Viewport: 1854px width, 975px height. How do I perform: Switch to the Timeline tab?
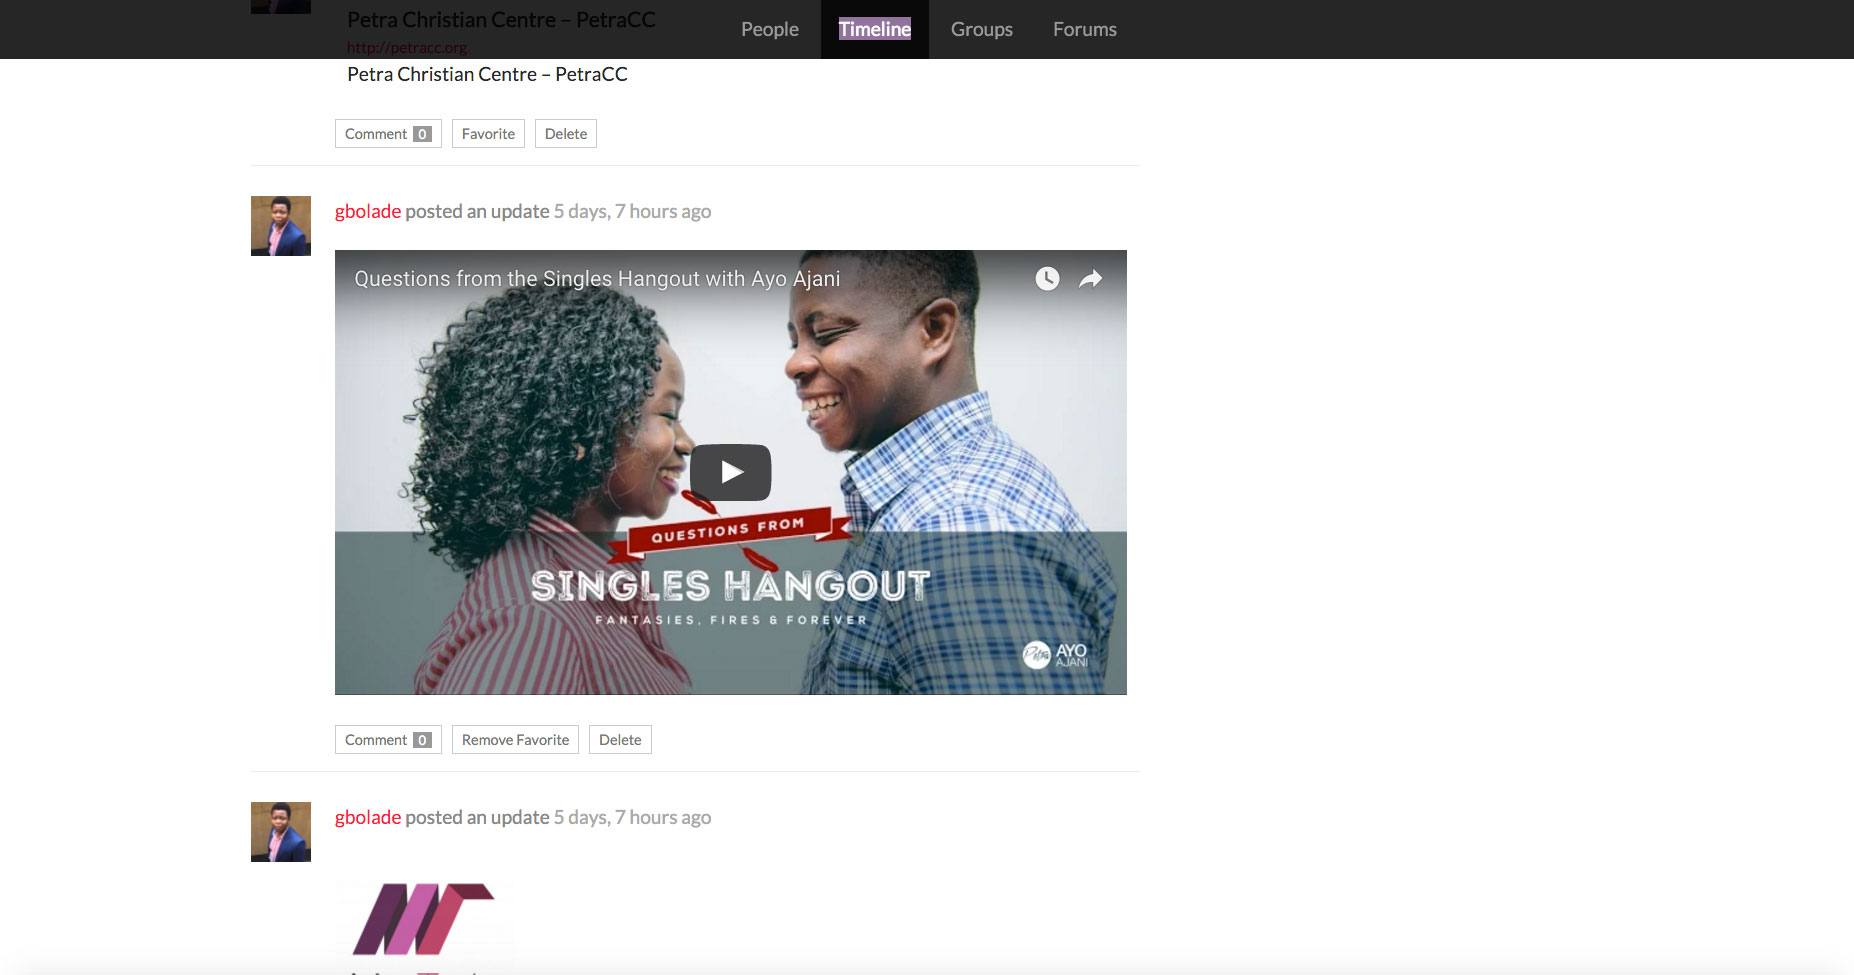(875, 29)
